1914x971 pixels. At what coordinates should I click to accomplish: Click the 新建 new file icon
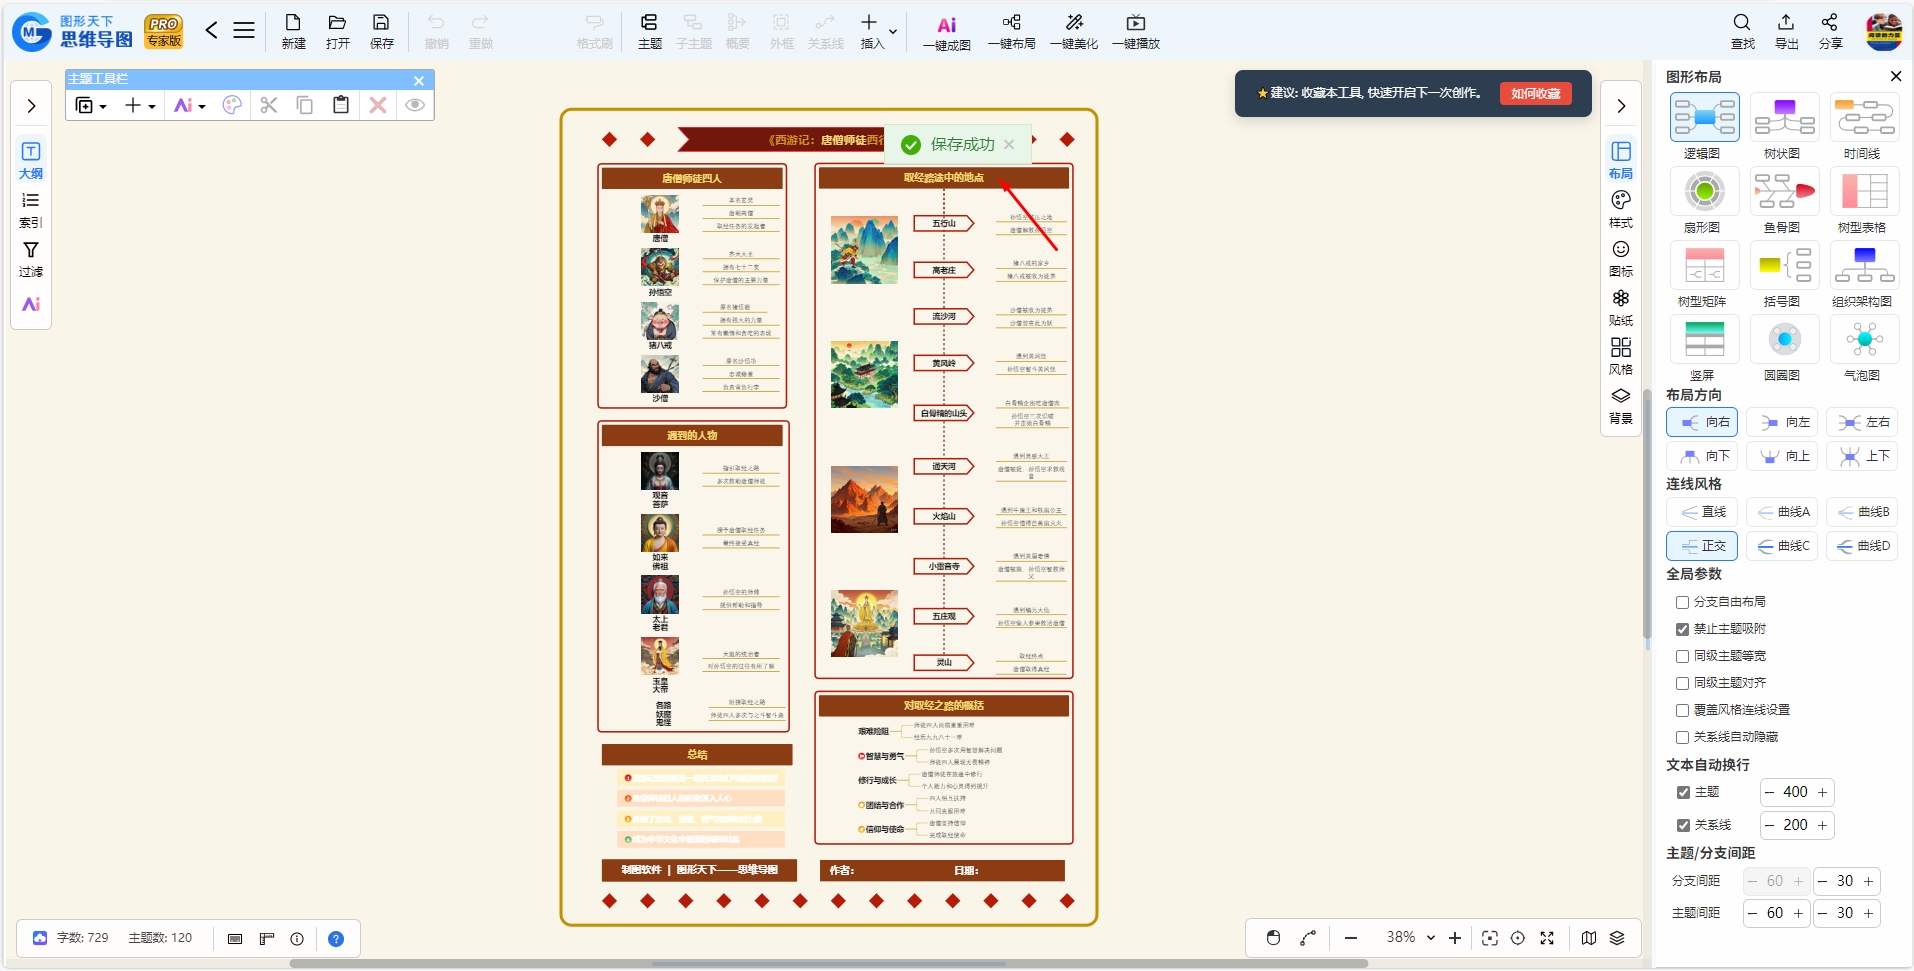(x=293, y=31)
